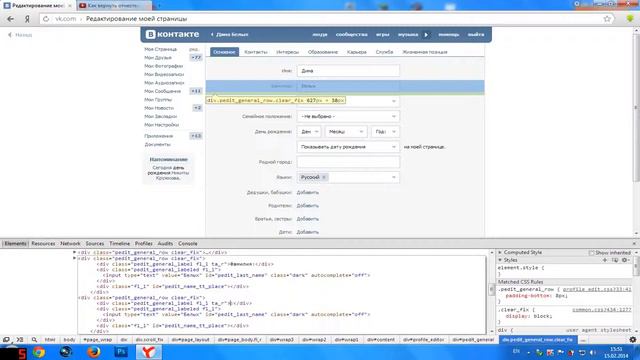Open Мои Настройки in left menu
This screenshot has height=360, width=640.
(162, 125)
